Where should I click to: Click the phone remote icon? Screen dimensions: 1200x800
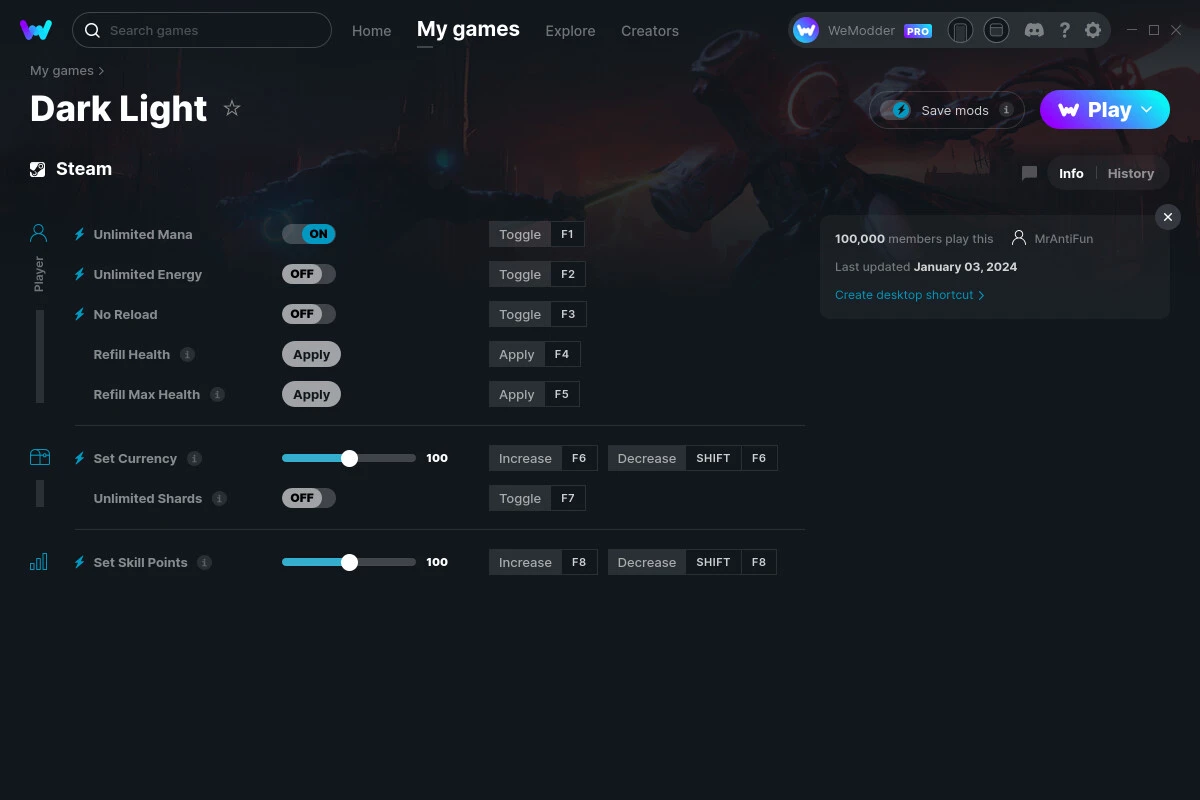click(960, 31)
